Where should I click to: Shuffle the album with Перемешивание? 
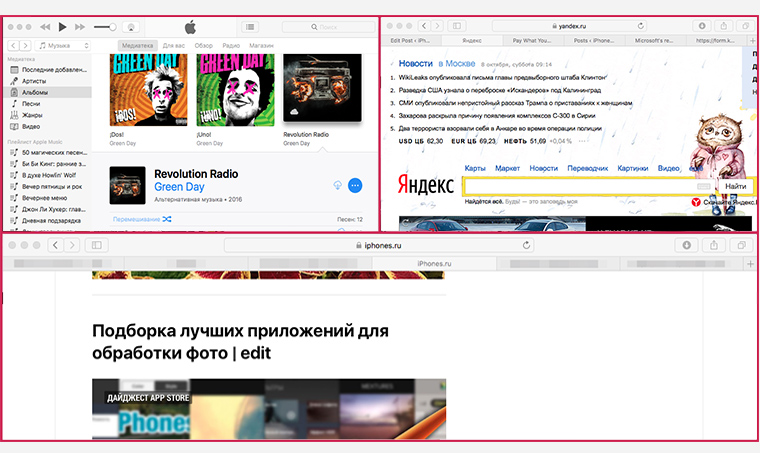coord(142,219)
